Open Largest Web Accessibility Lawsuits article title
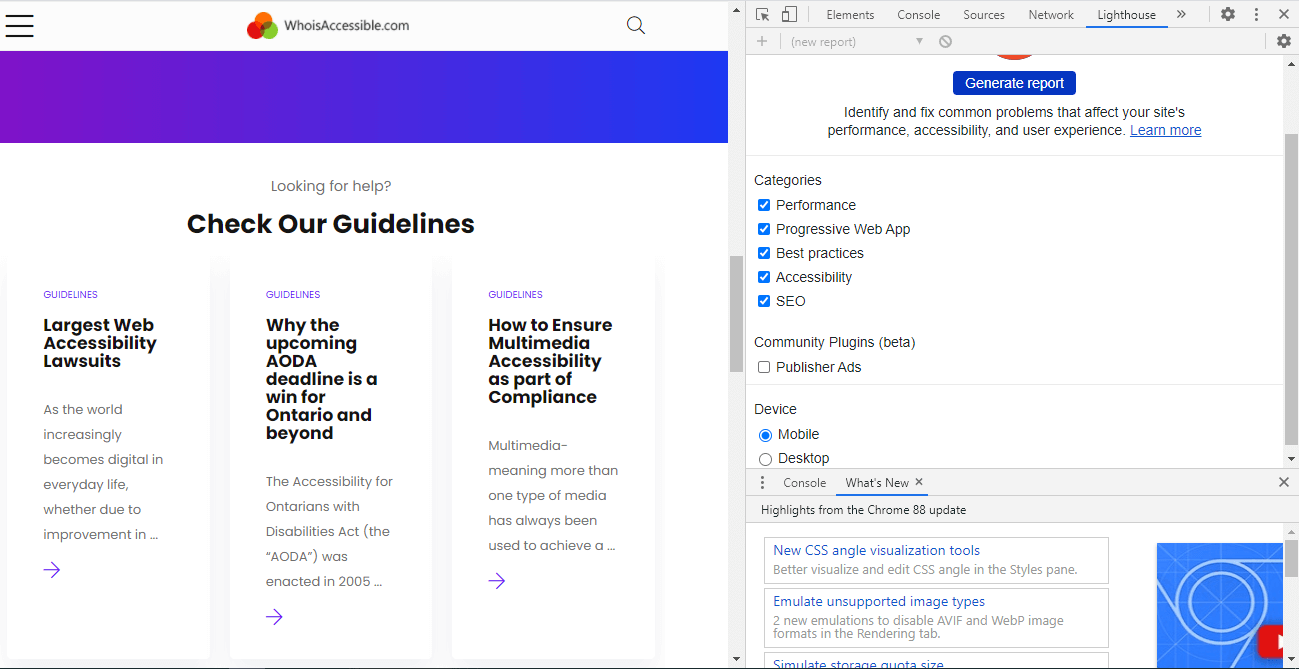1299x669 pixels. (x=100, y=343)
